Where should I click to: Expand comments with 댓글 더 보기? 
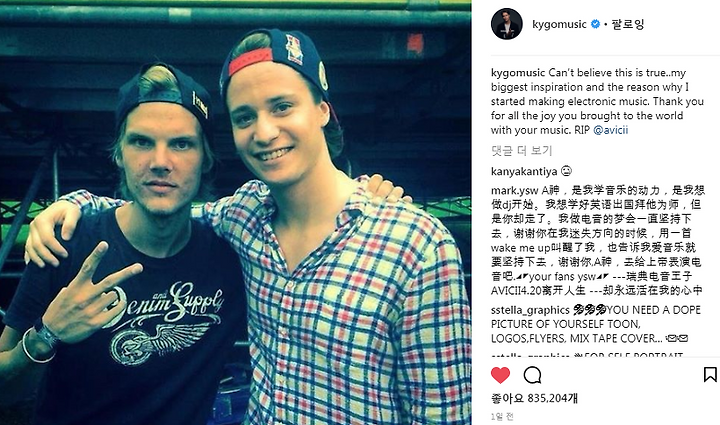(521, 151)
